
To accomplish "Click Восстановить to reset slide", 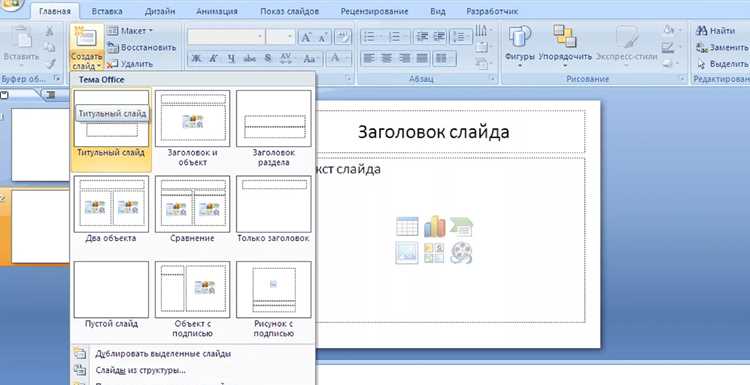I will pyautogui.click(x=142, y=47).
